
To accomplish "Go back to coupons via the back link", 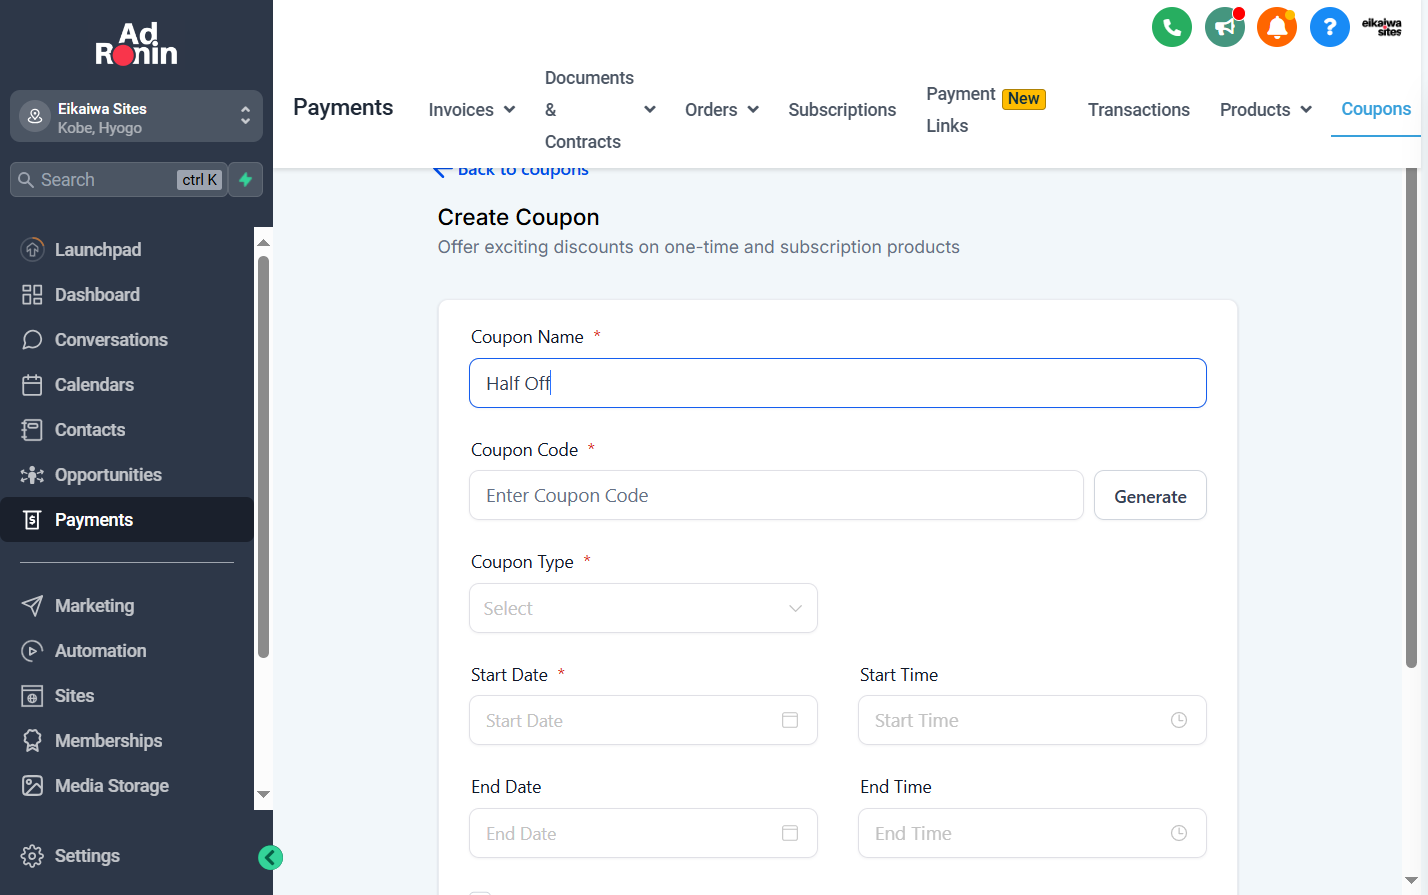I will (511, 171).
